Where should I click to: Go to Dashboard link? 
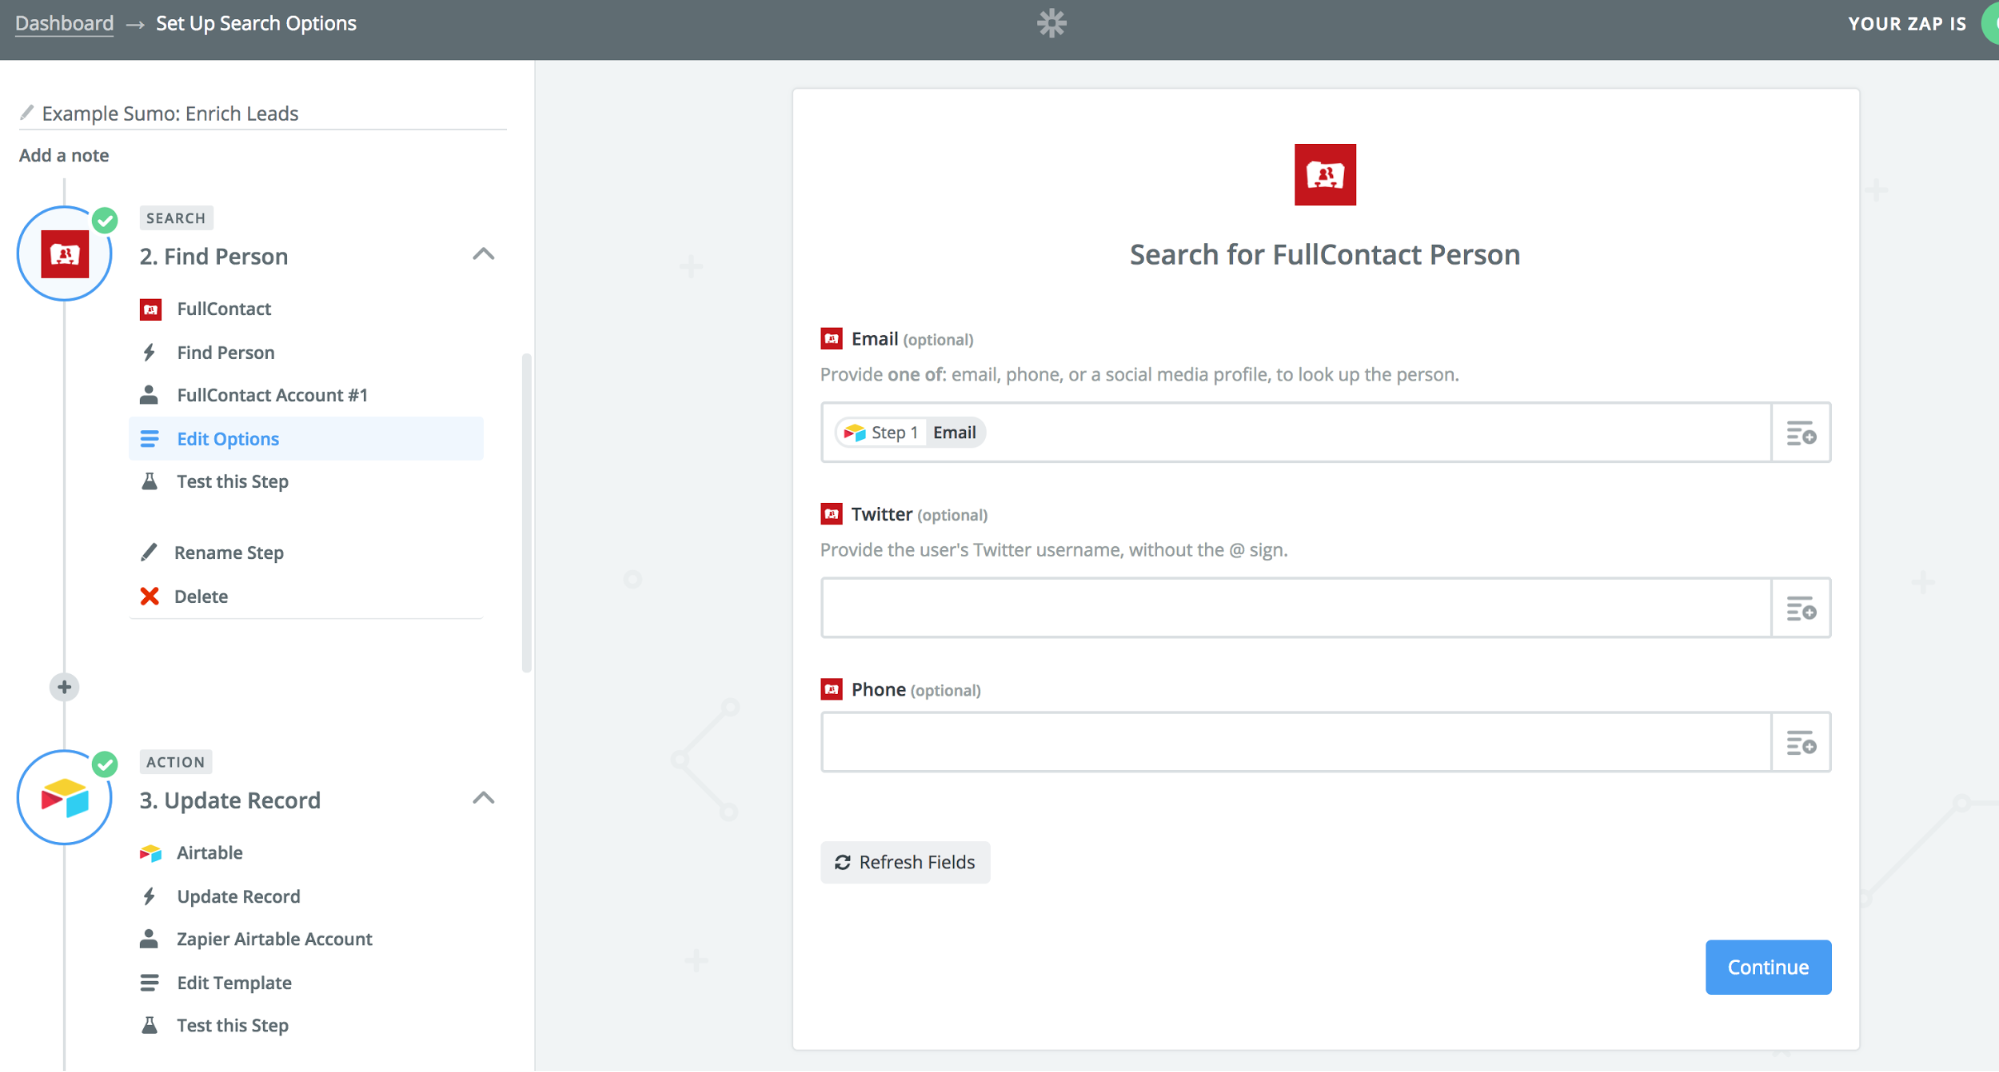pos(64,23)
